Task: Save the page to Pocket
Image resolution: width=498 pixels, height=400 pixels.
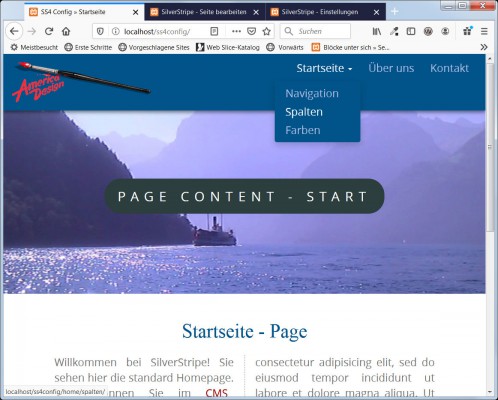Action: tap(251, 31)
